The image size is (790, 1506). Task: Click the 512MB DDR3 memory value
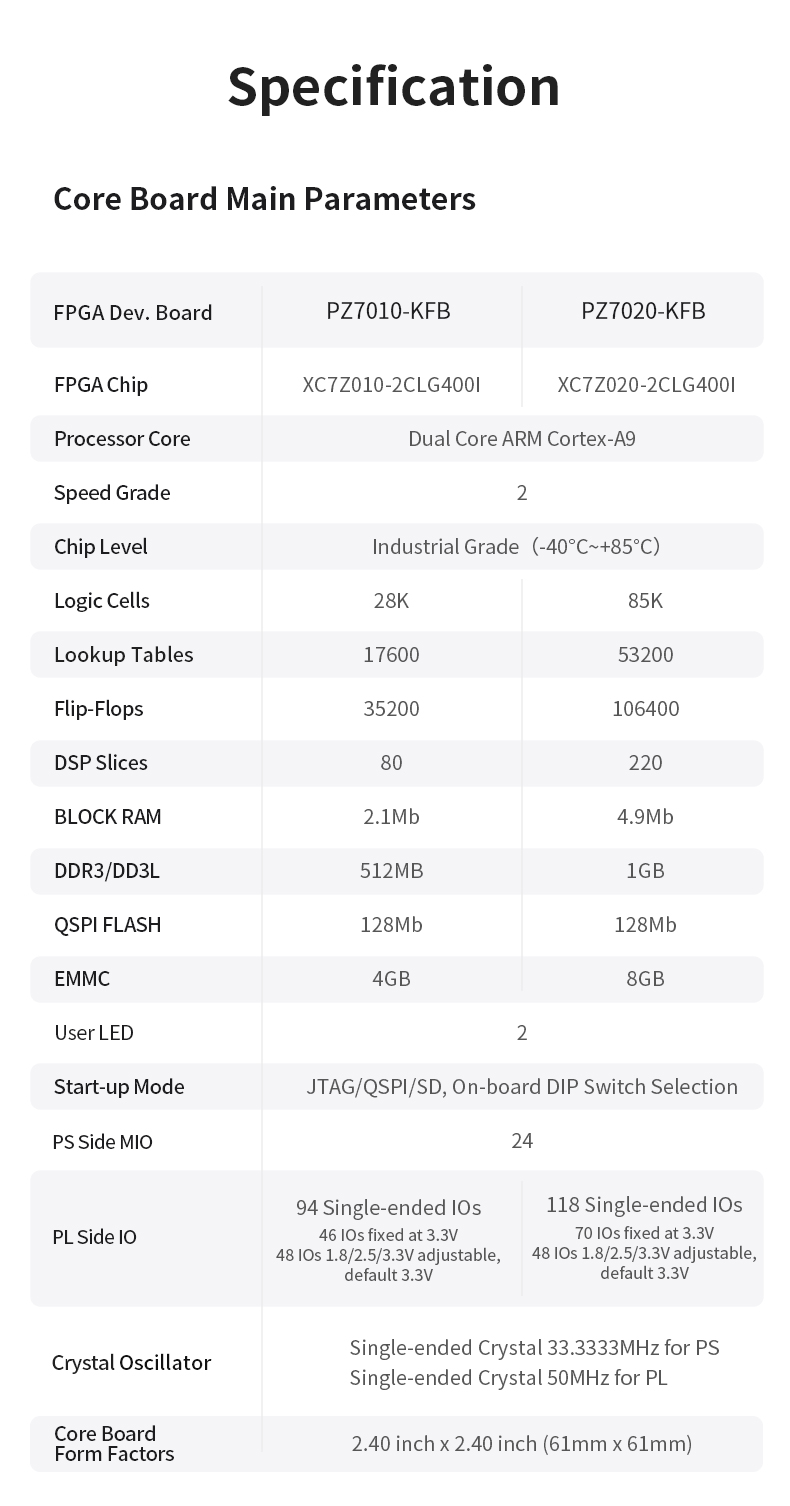click(391, 871)
